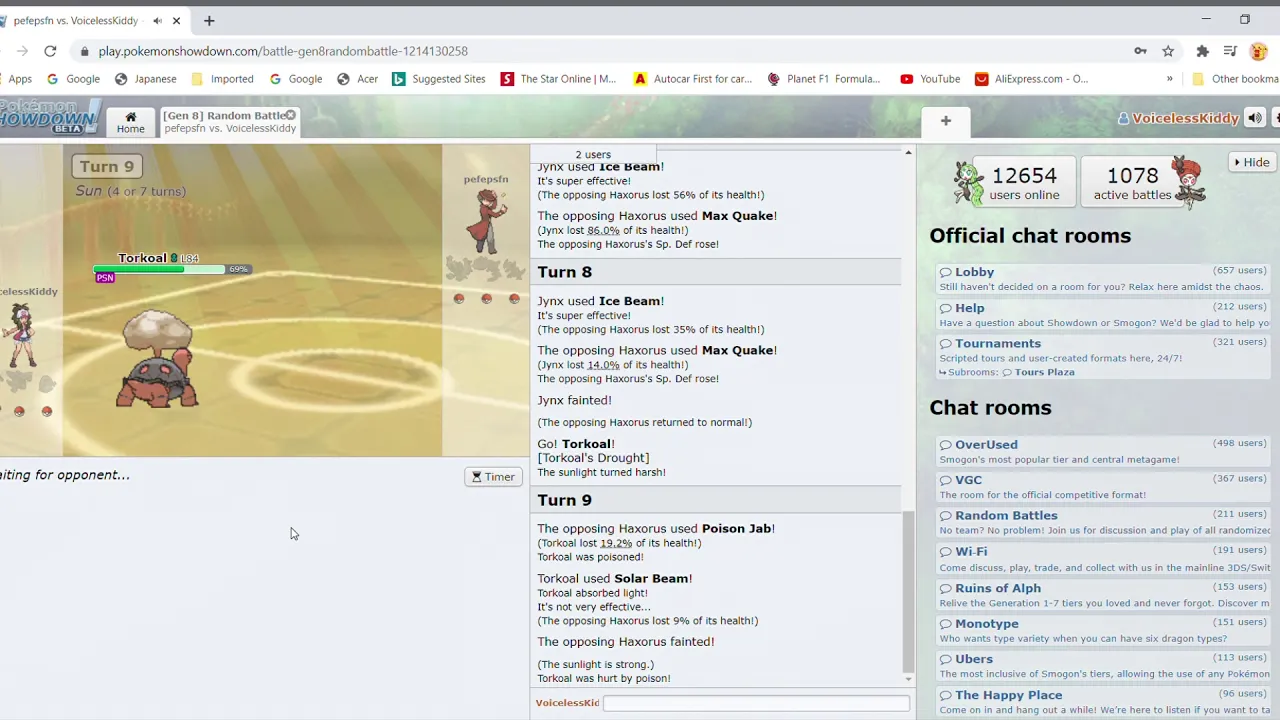1280x720 pixels.
Task: Open The Star Online bookmark
Action: click(x=558, y=79)
